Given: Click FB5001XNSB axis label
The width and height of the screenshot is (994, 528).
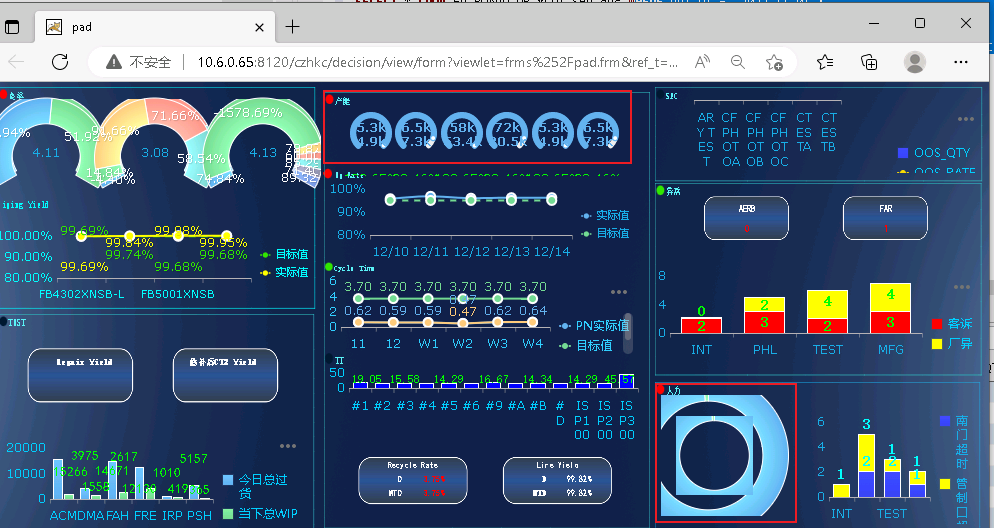Looking at the screenshot, I should (x=178, y=294).
